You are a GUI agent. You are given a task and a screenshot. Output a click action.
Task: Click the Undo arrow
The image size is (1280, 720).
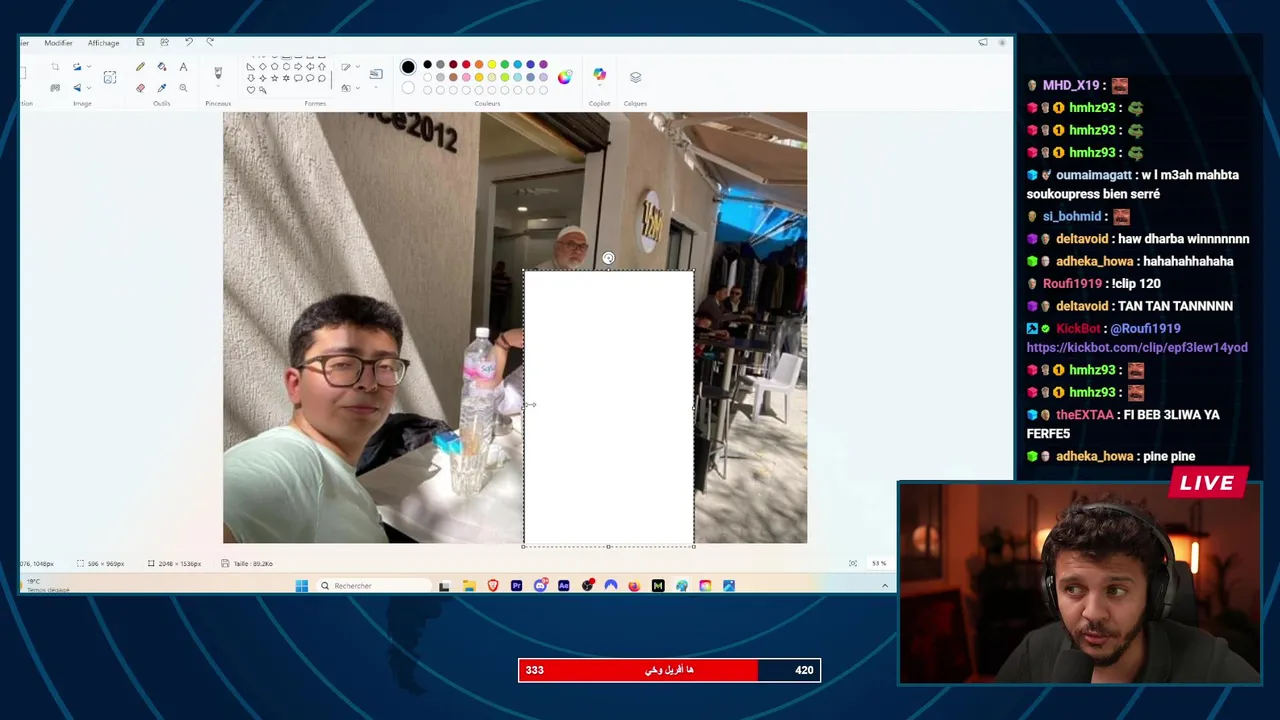(188, 42)
